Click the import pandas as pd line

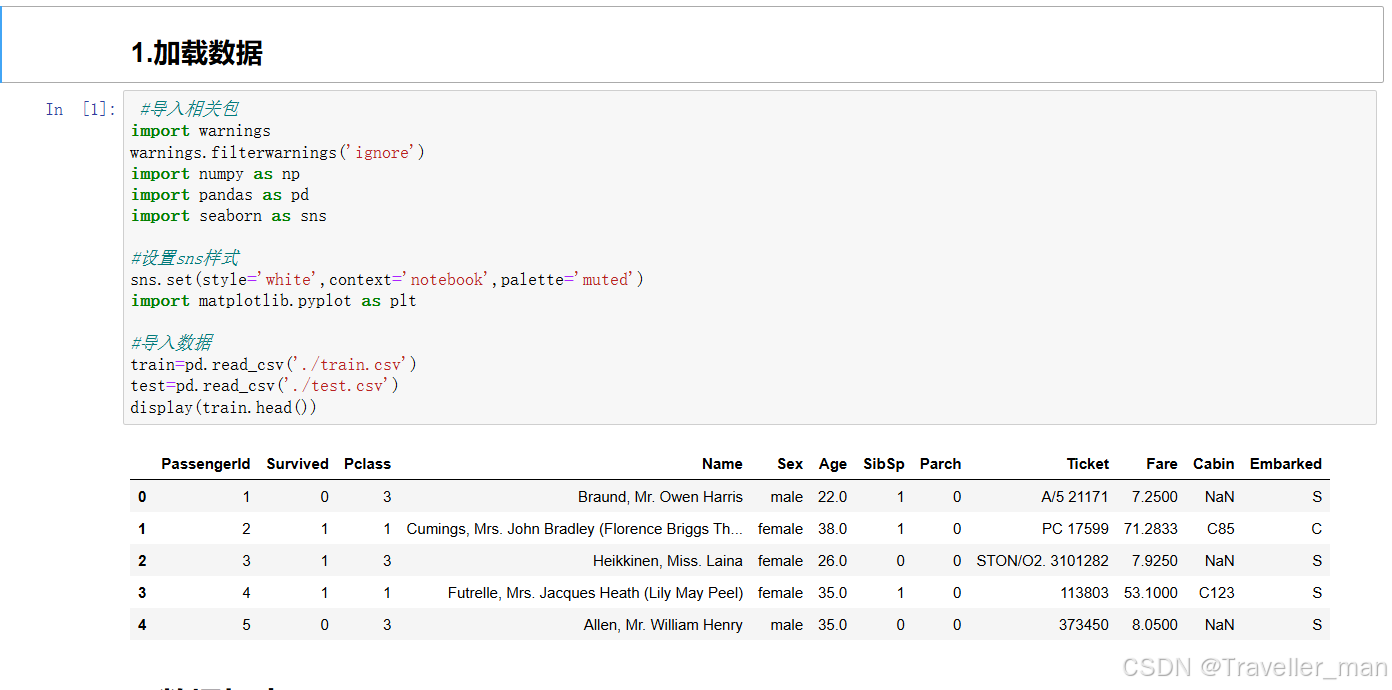point(220,195)
